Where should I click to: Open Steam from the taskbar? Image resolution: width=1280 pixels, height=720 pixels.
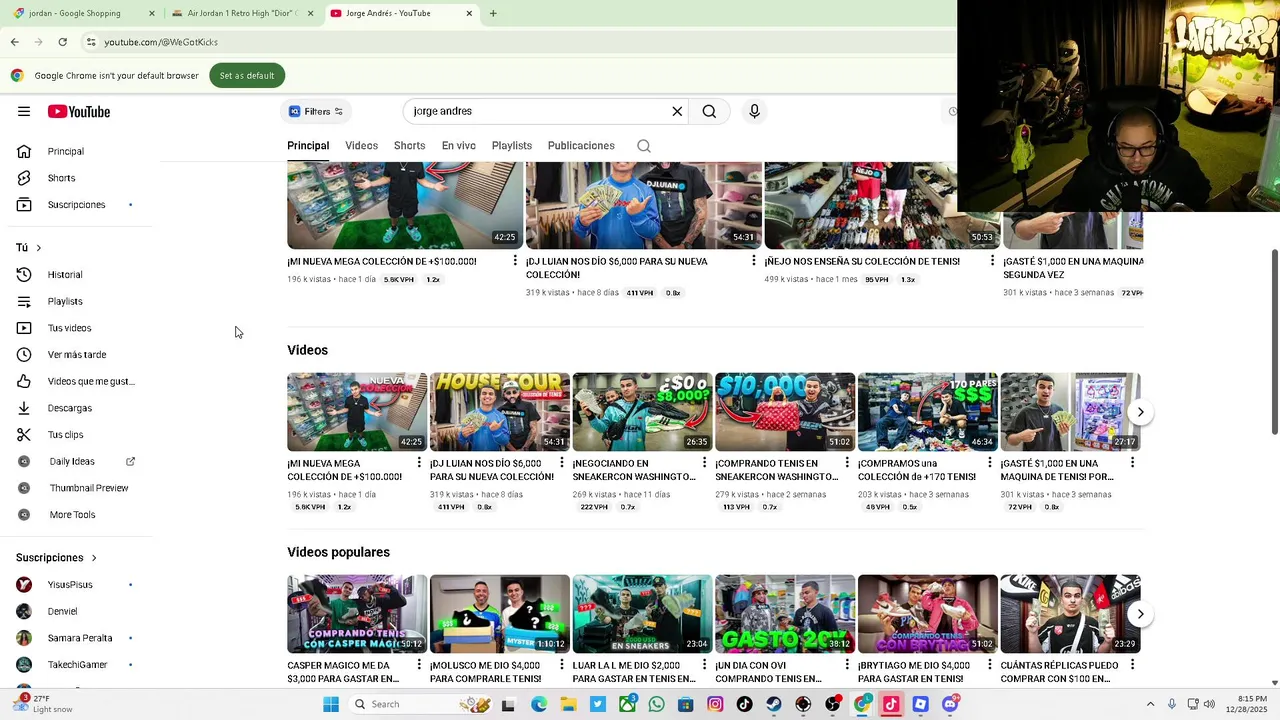pos(774,704)
